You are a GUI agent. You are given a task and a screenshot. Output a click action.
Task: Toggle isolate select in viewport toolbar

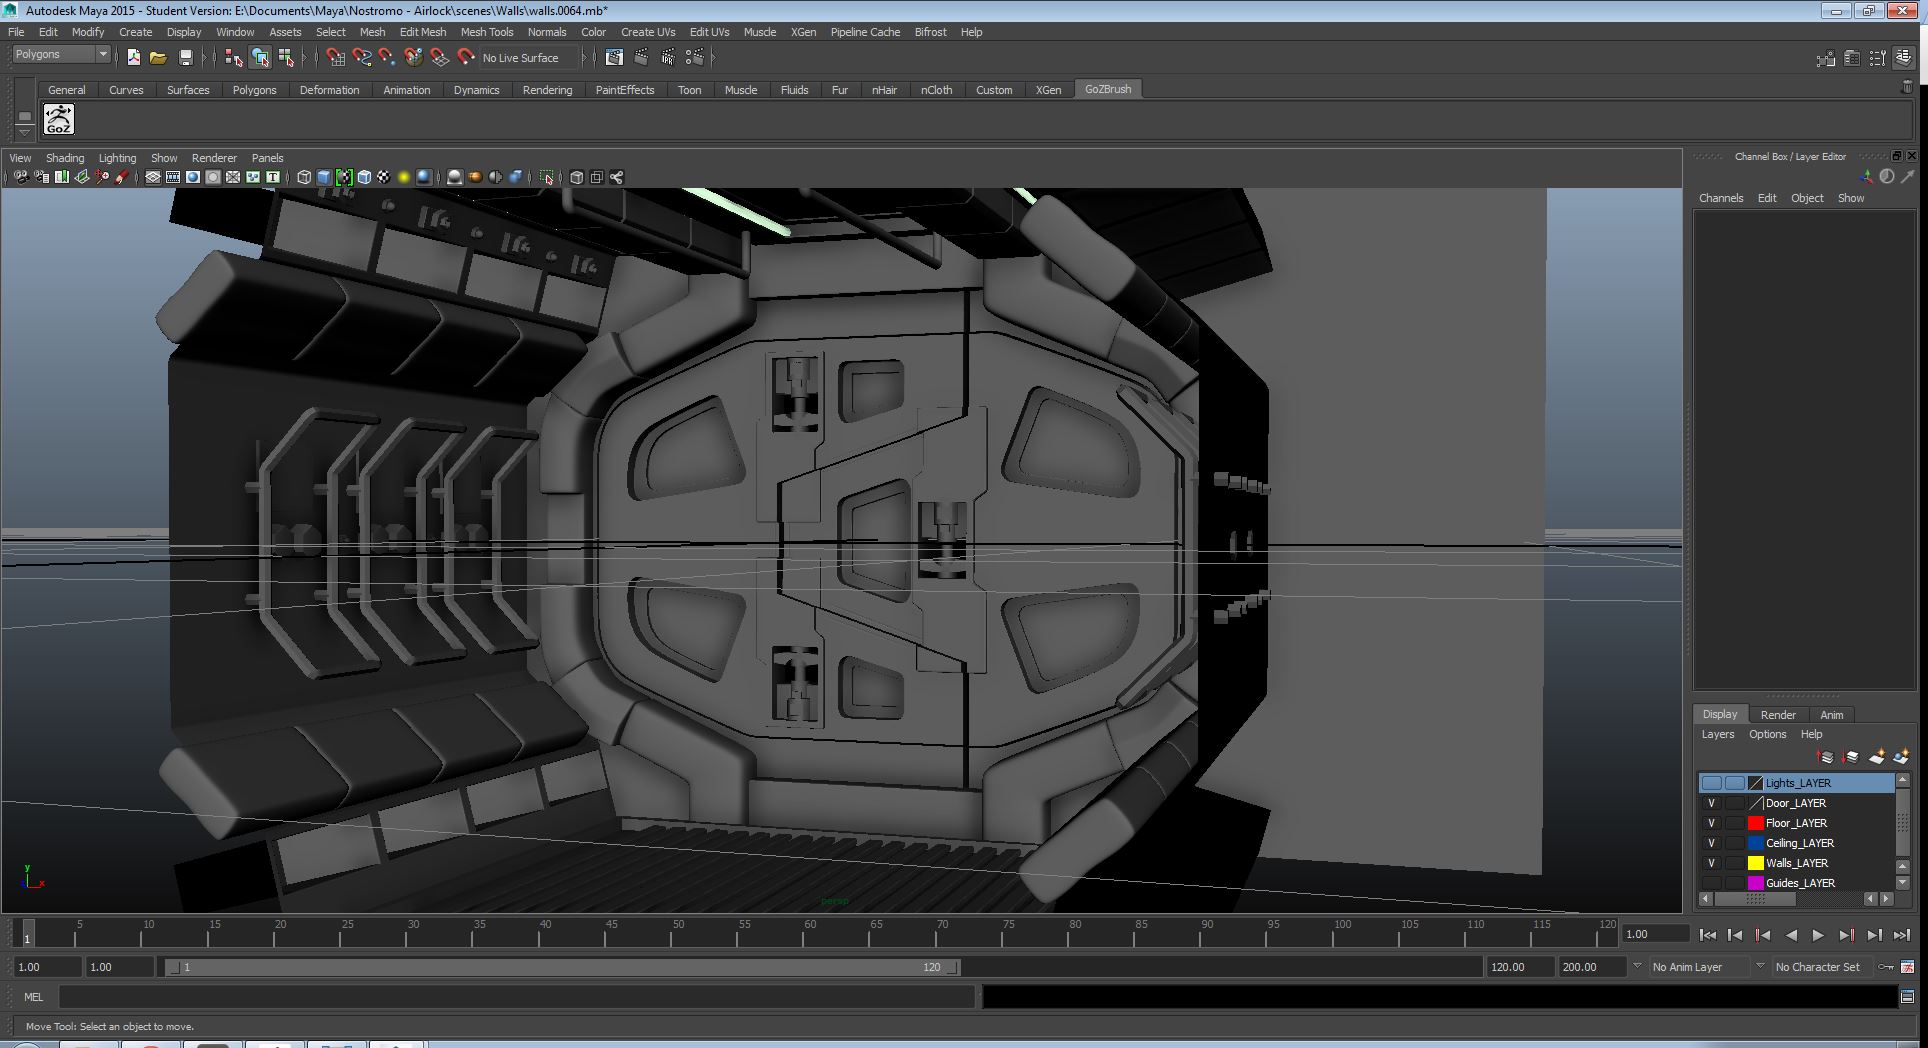(547, 177)
